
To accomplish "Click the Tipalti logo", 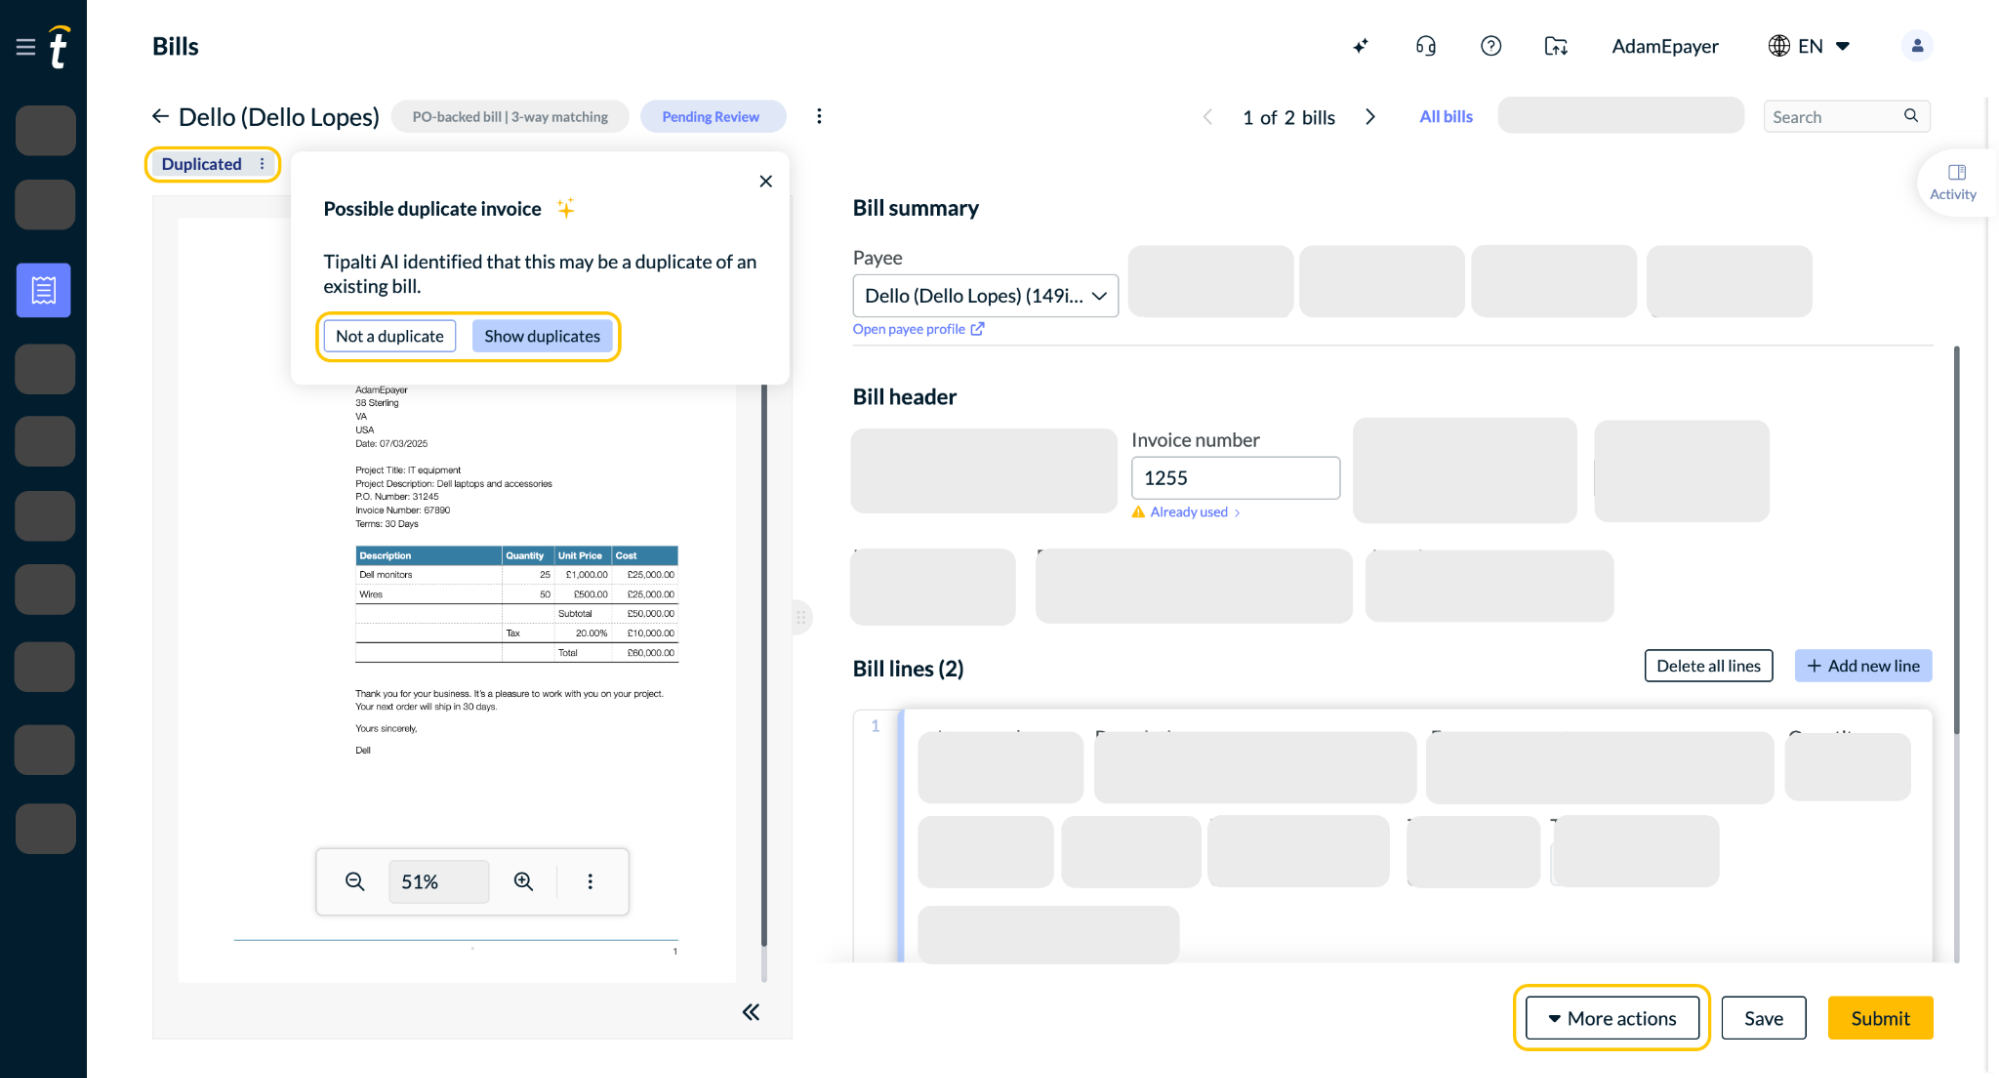I will click(x=60, y=46).
